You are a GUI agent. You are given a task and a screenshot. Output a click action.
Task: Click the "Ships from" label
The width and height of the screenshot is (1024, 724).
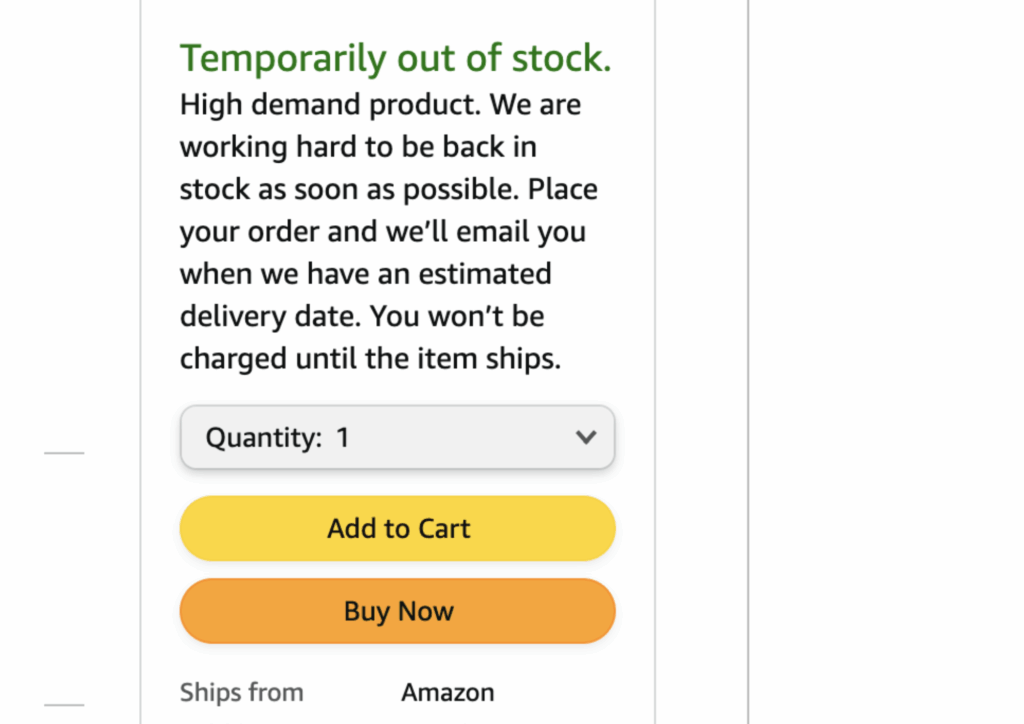(241, 692)
